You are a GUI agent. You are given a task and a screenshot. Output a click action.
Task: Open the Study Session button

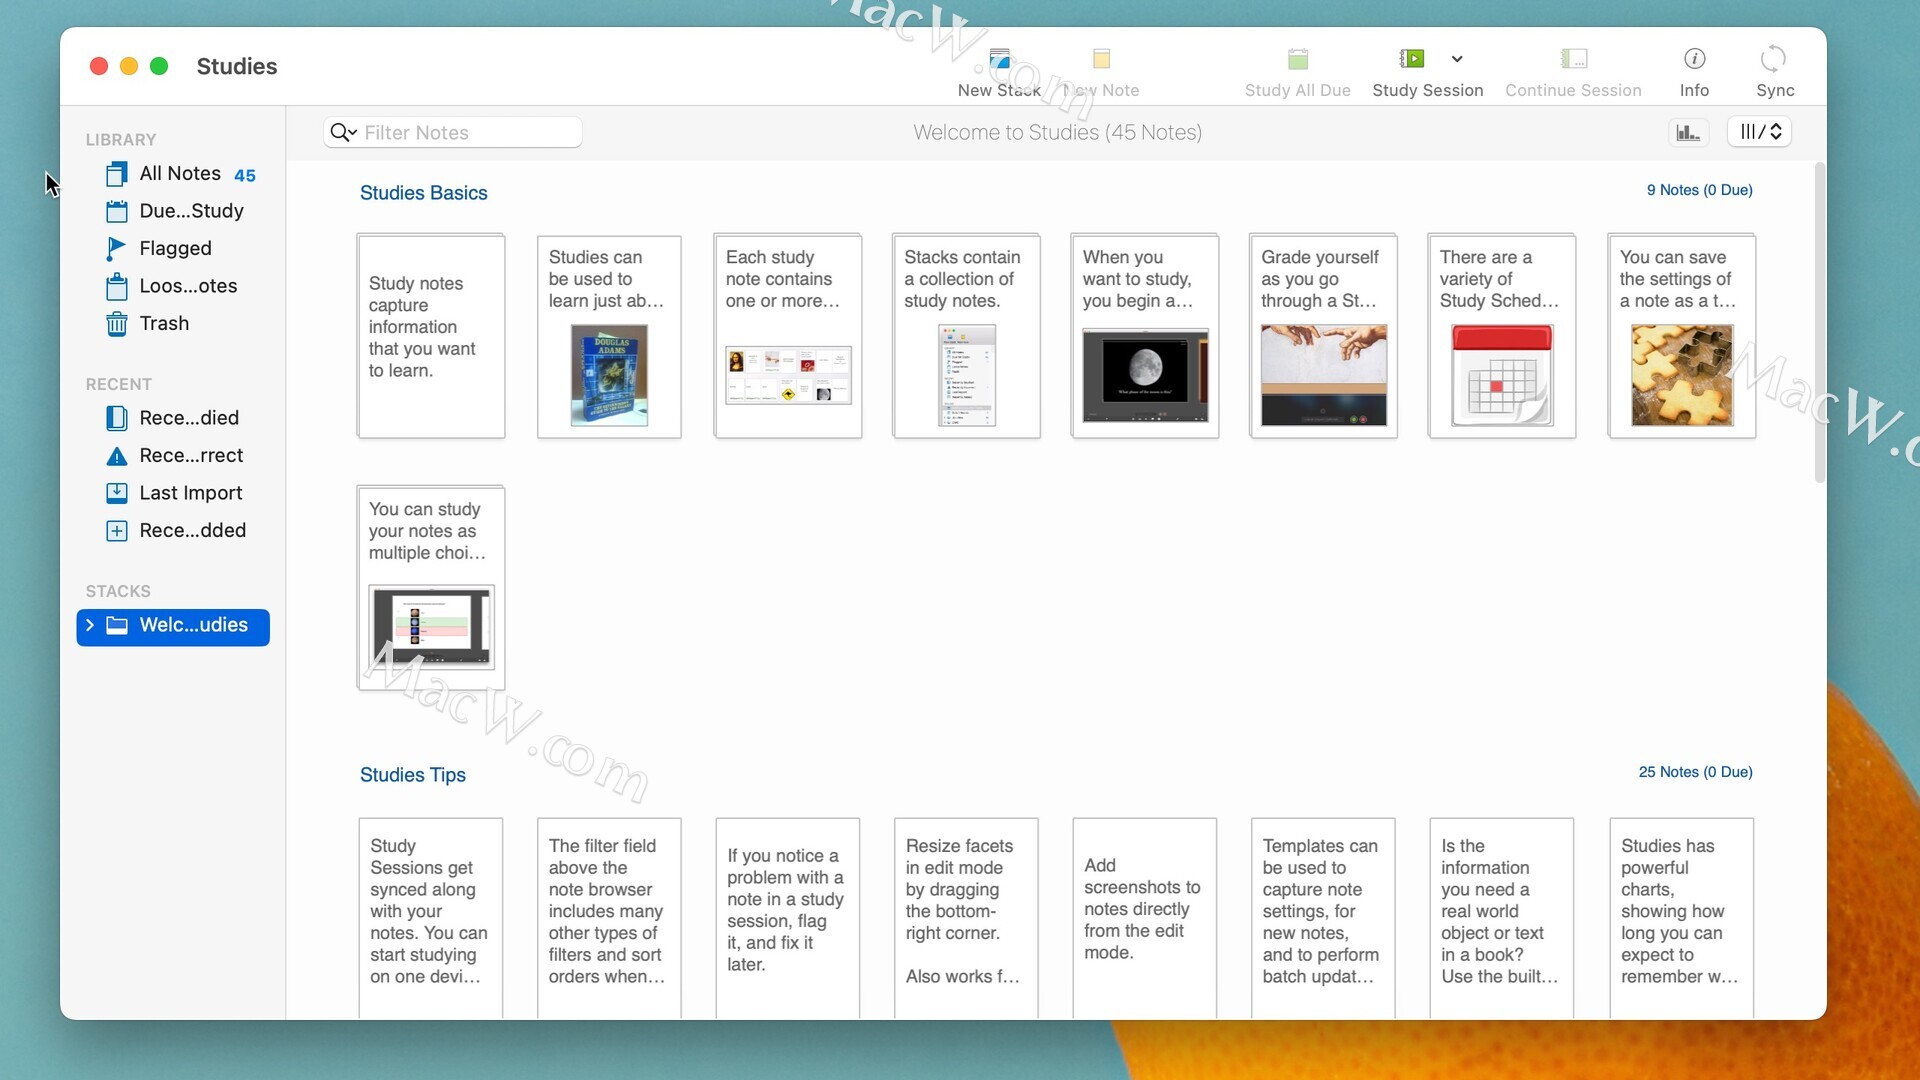click(1427, 72)
